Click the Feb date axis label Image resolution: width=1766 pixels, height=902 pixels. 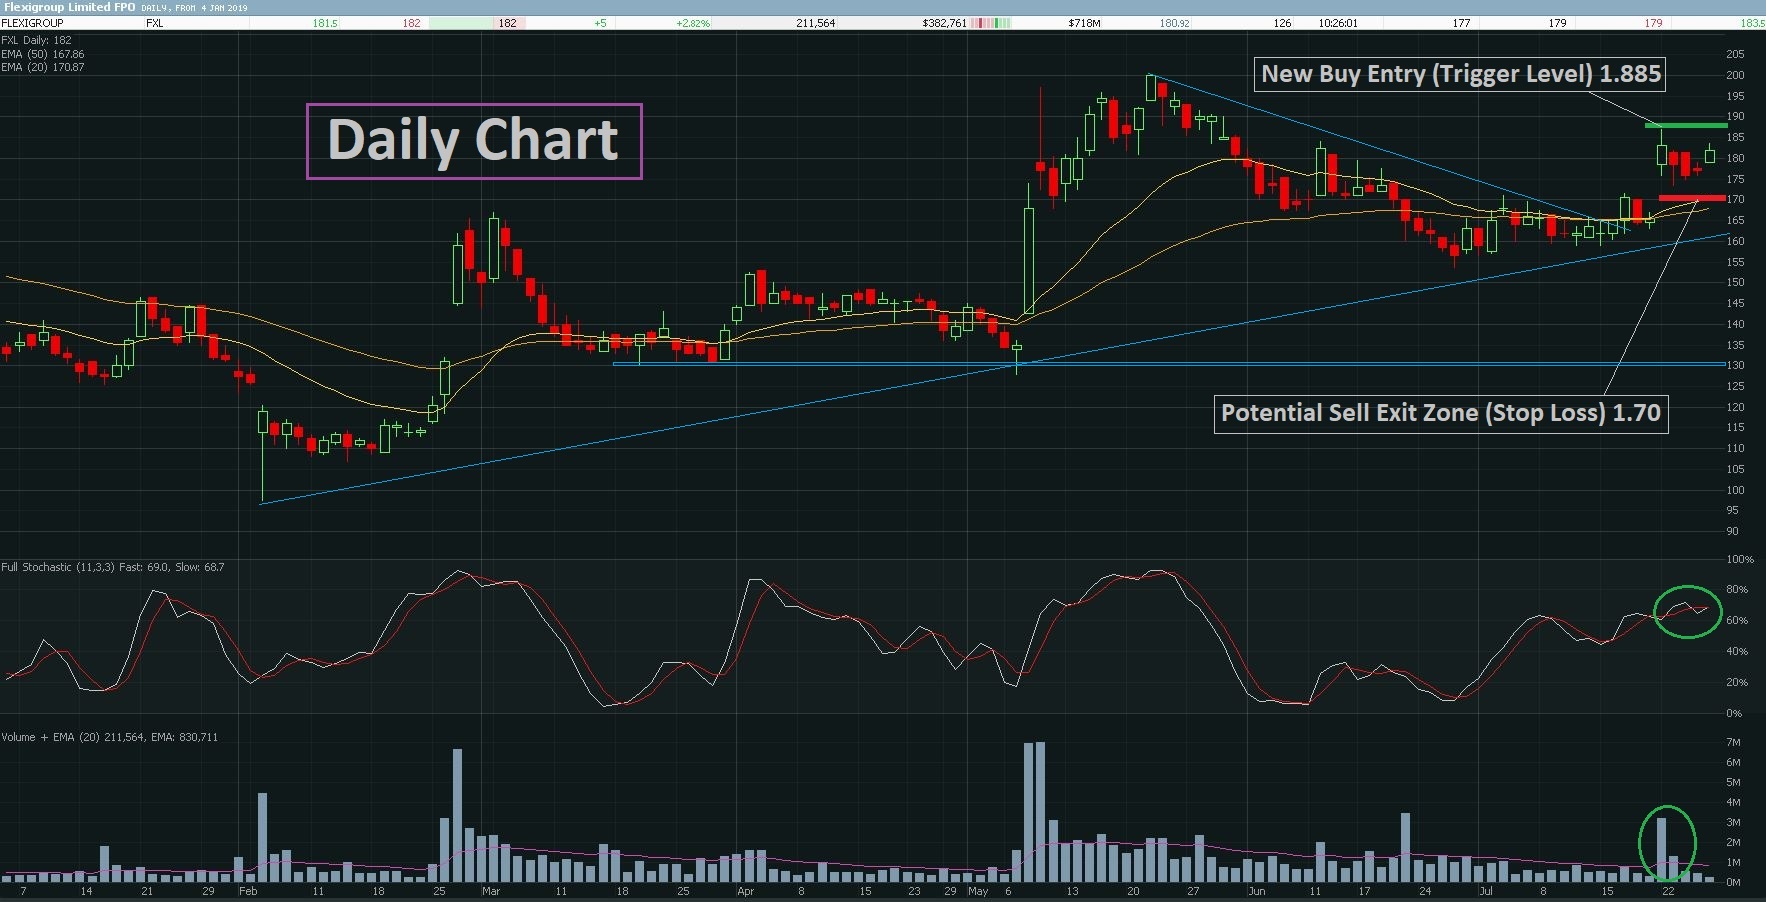tap(248, 891)
